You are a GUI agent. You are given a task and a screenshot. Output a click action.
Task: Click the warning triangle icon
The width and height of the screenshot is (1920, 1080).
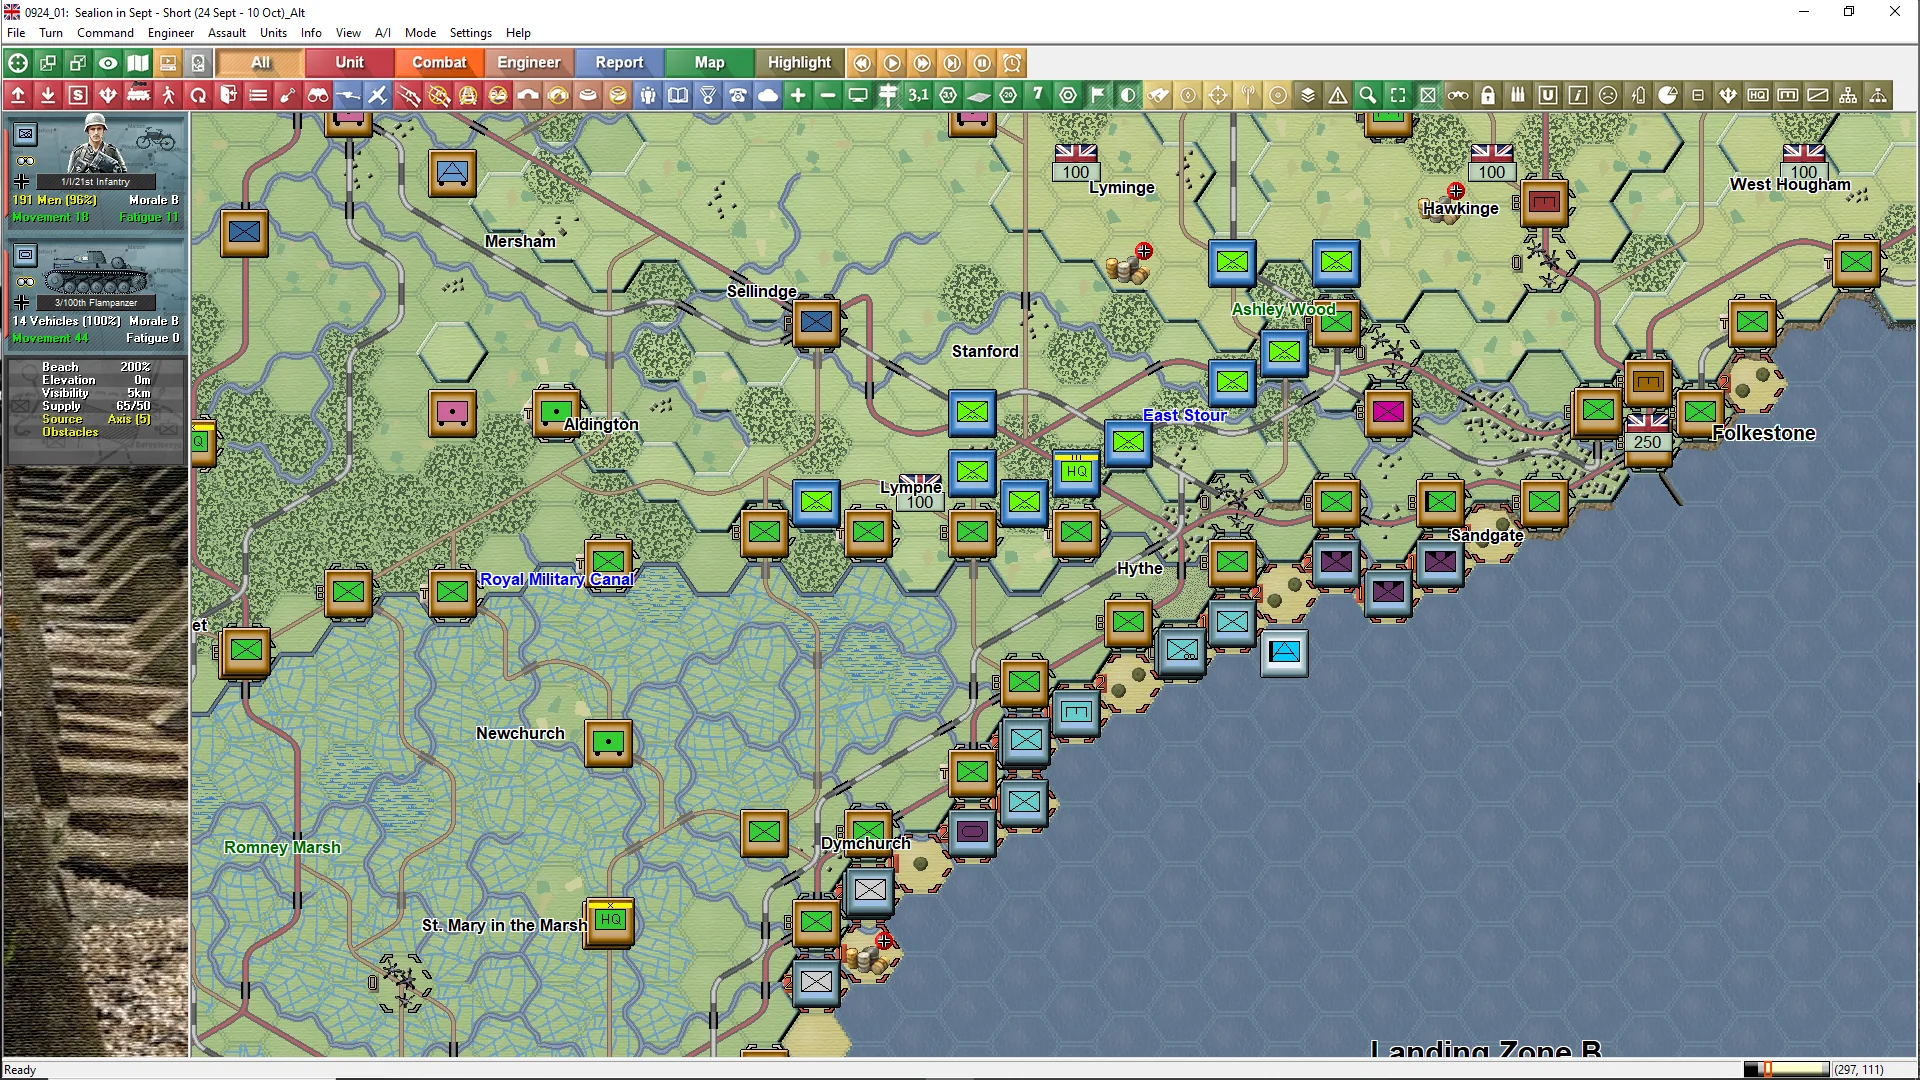pyautogui.click(x=1338, y=96)
